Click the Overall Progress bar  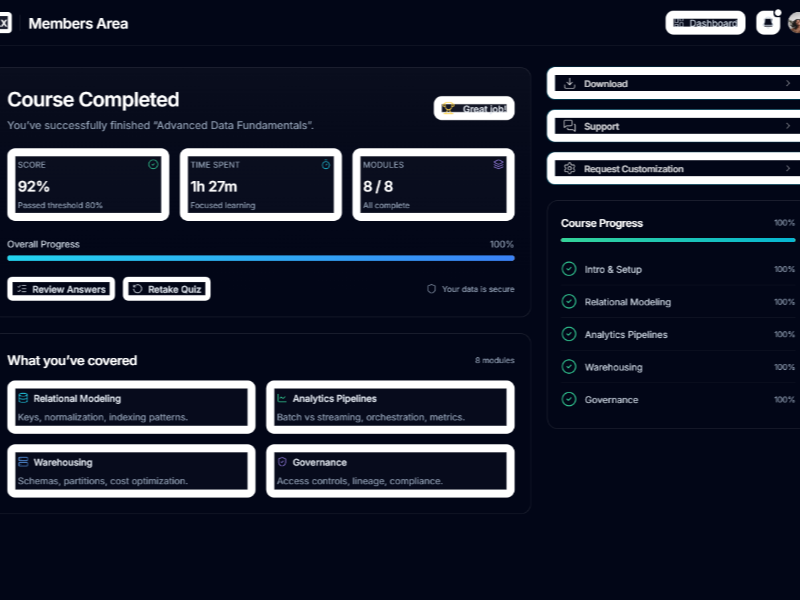click(x=260, y=258)
